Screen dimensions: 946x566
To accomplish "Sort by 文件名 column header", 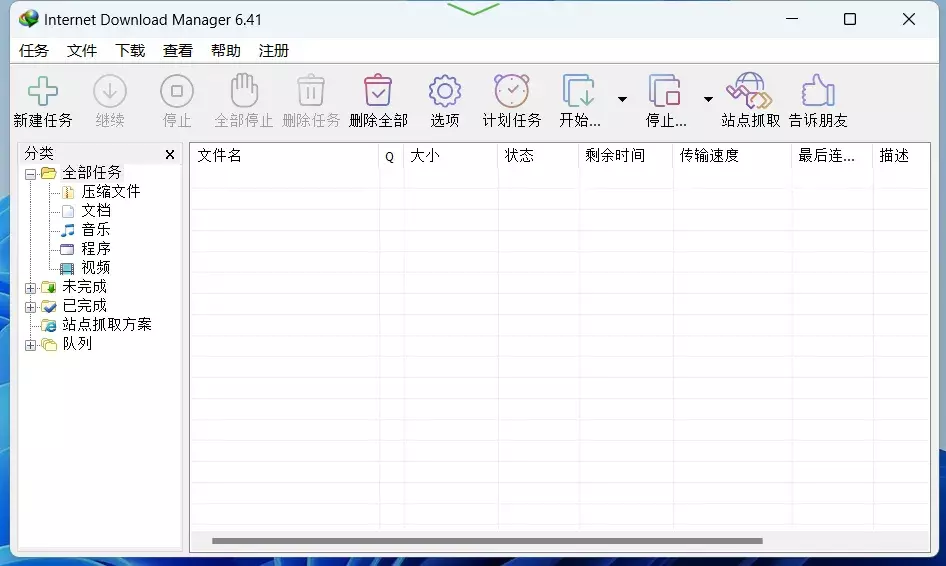I will (x=285, y=156).
